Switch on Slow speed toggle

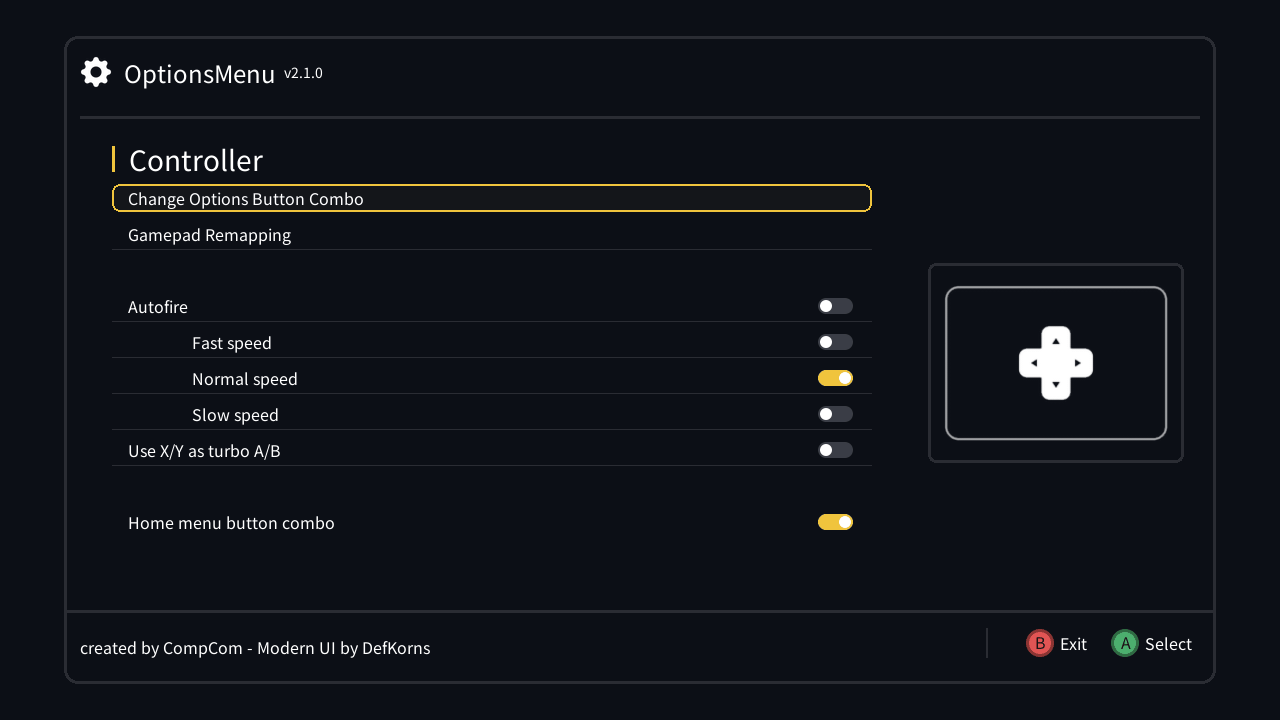point(835,414)
